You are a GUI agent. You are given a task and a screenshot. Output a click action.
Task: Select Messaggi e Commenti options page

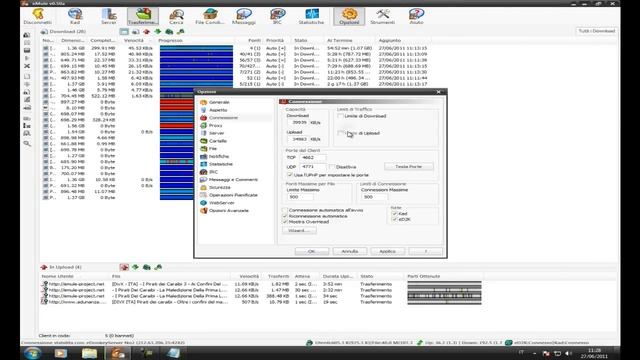click(x=233, y=180)
